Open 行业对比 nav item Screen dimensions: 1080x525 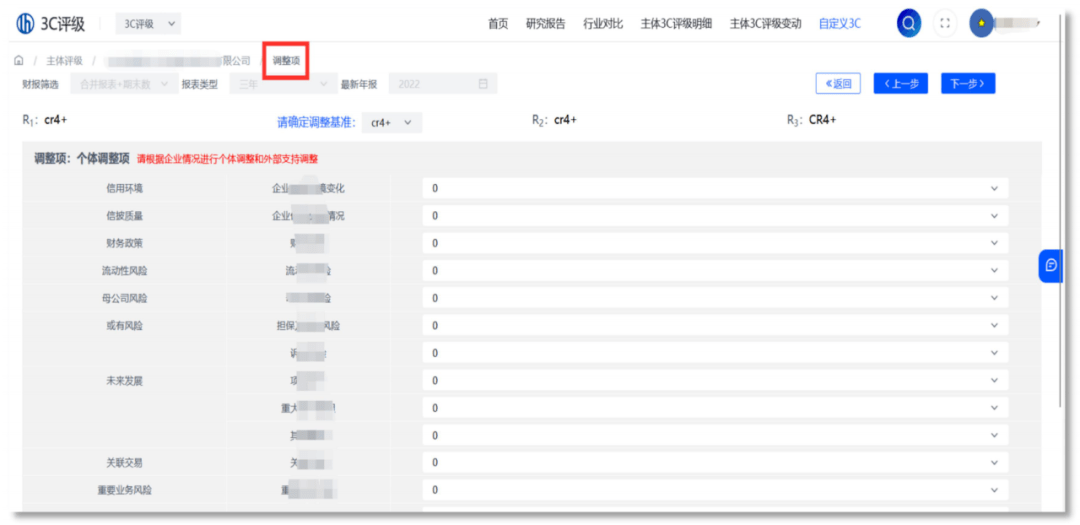pyautogui.click(x=603, y=24)
